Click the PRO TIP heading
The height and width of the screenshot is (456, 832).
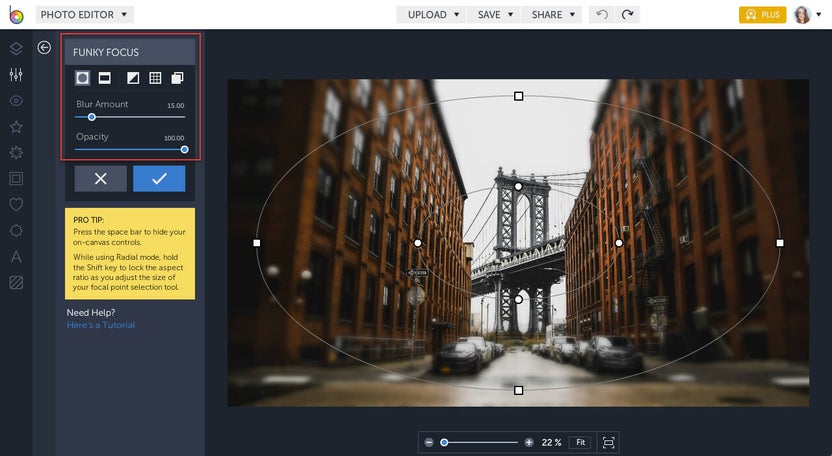coord(89,220)
